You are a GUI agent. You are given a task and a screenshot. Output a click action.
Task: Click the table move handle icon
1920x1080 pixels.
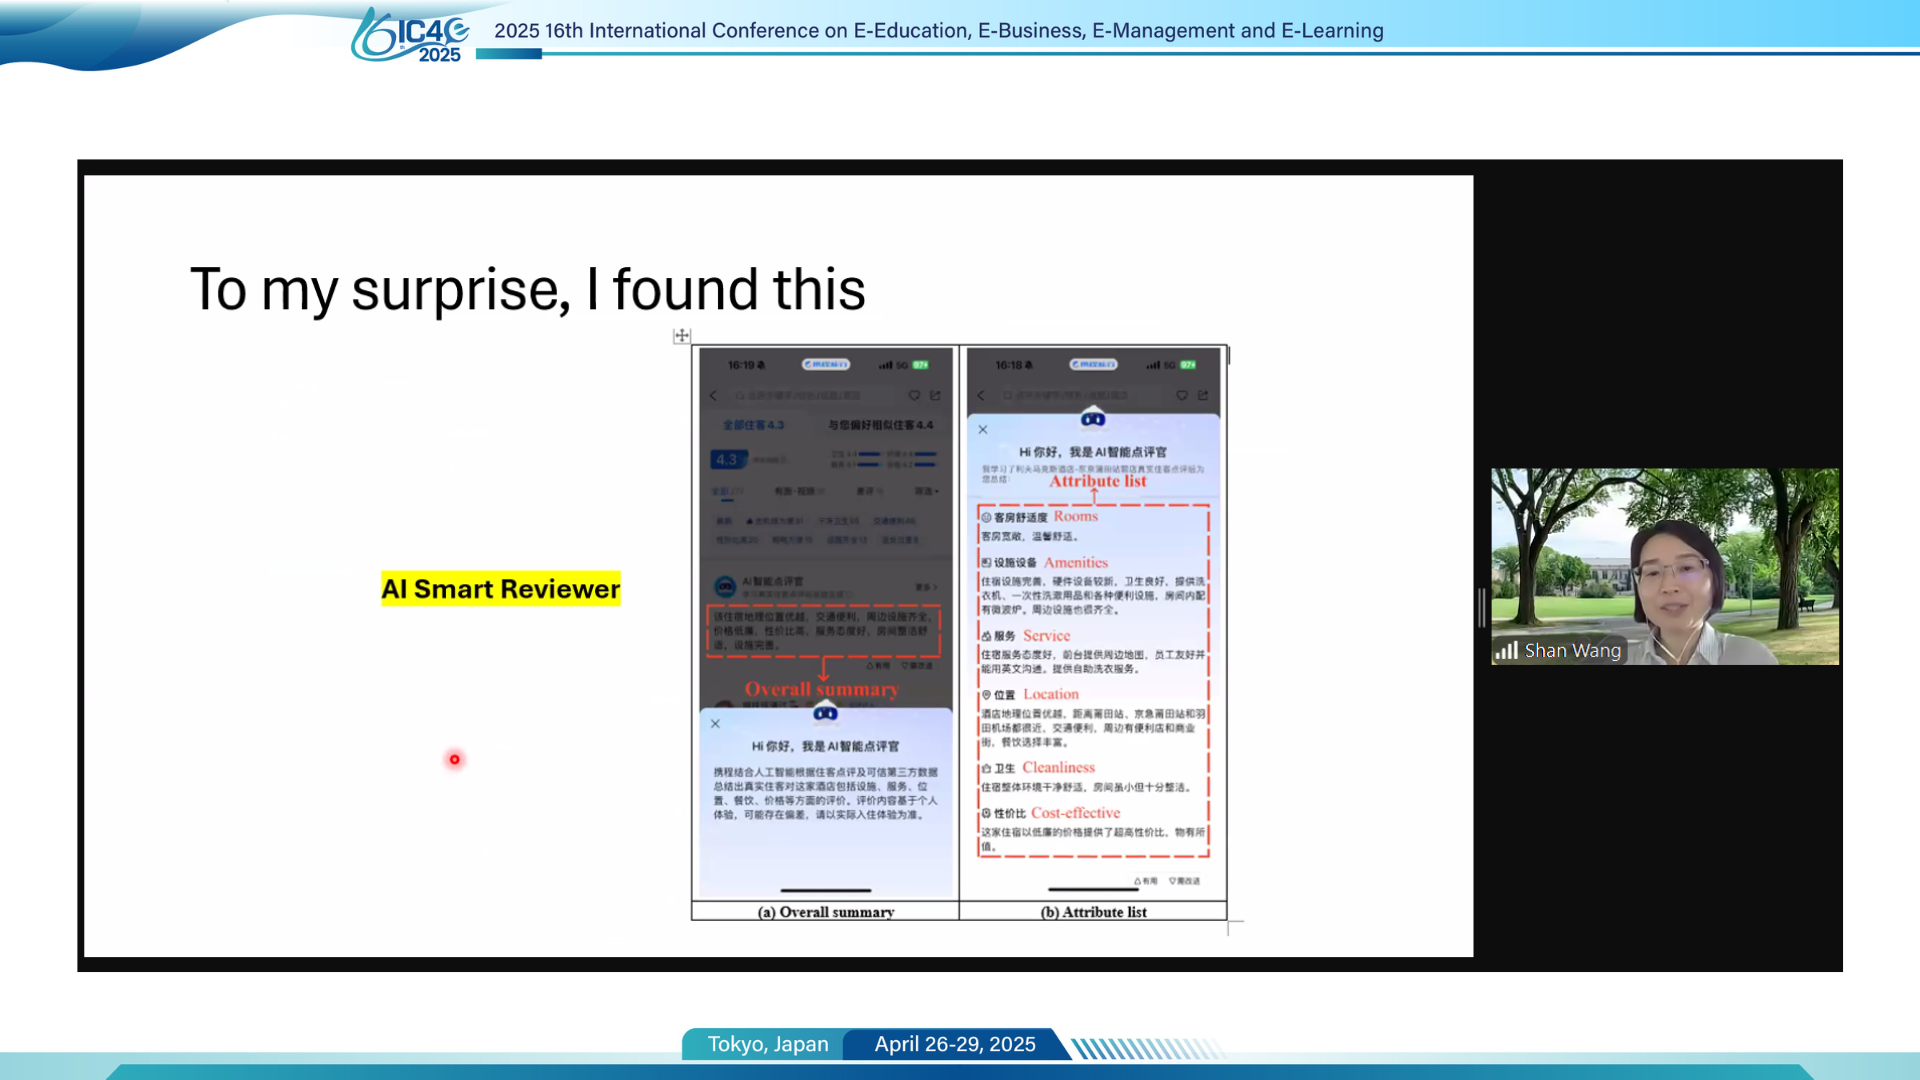pyautogui.click(x=682, y=336)
